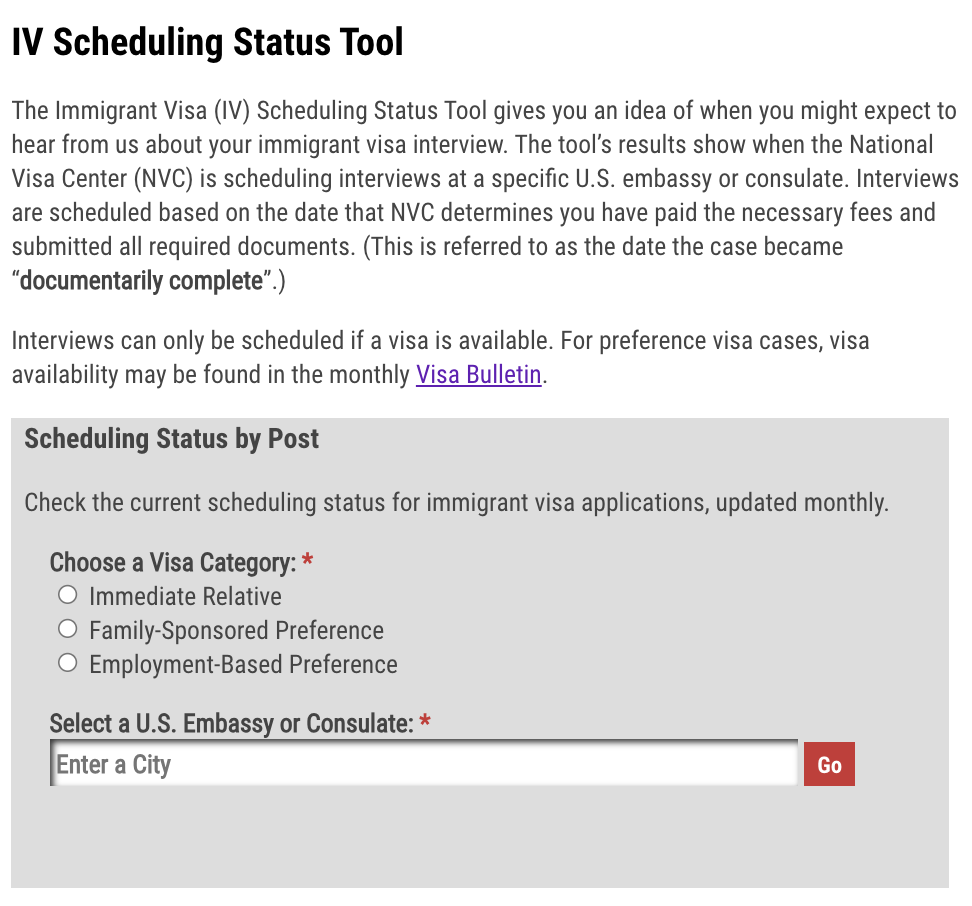The width and height of the screenshot is (972, 906).
Task: Click red asterisk after Embassy or Consulate label
Action: pyautogui.click(x=425, y=723)
